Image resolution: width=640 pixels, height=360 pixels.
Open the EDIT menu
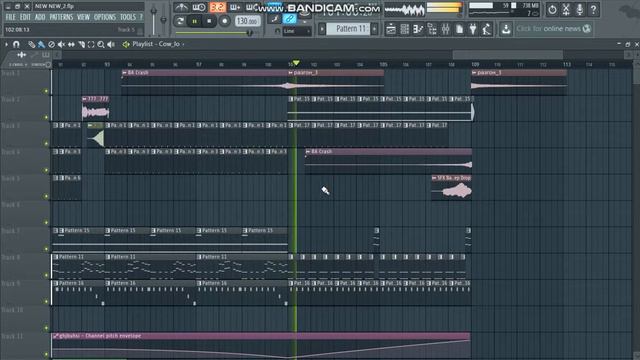tap(25, 17)
